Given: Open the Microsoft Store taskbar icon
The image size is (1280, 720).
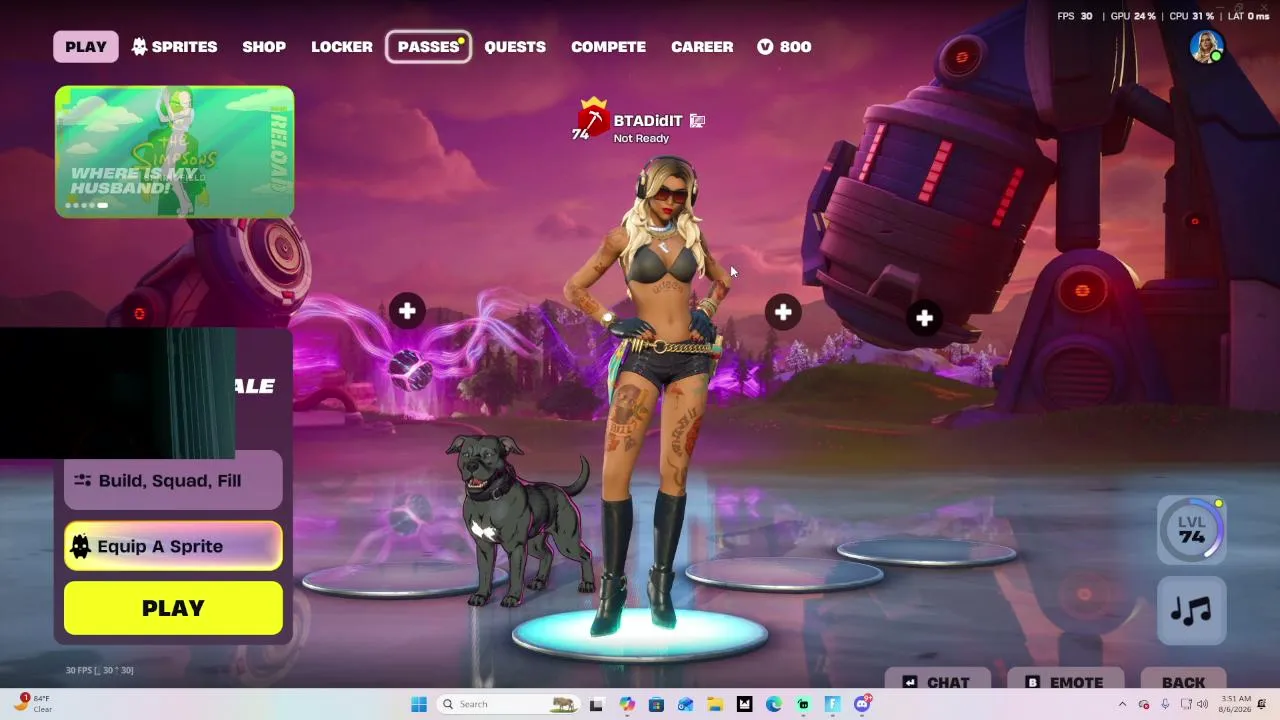Looking at the screenshot, I should [656, 704].
